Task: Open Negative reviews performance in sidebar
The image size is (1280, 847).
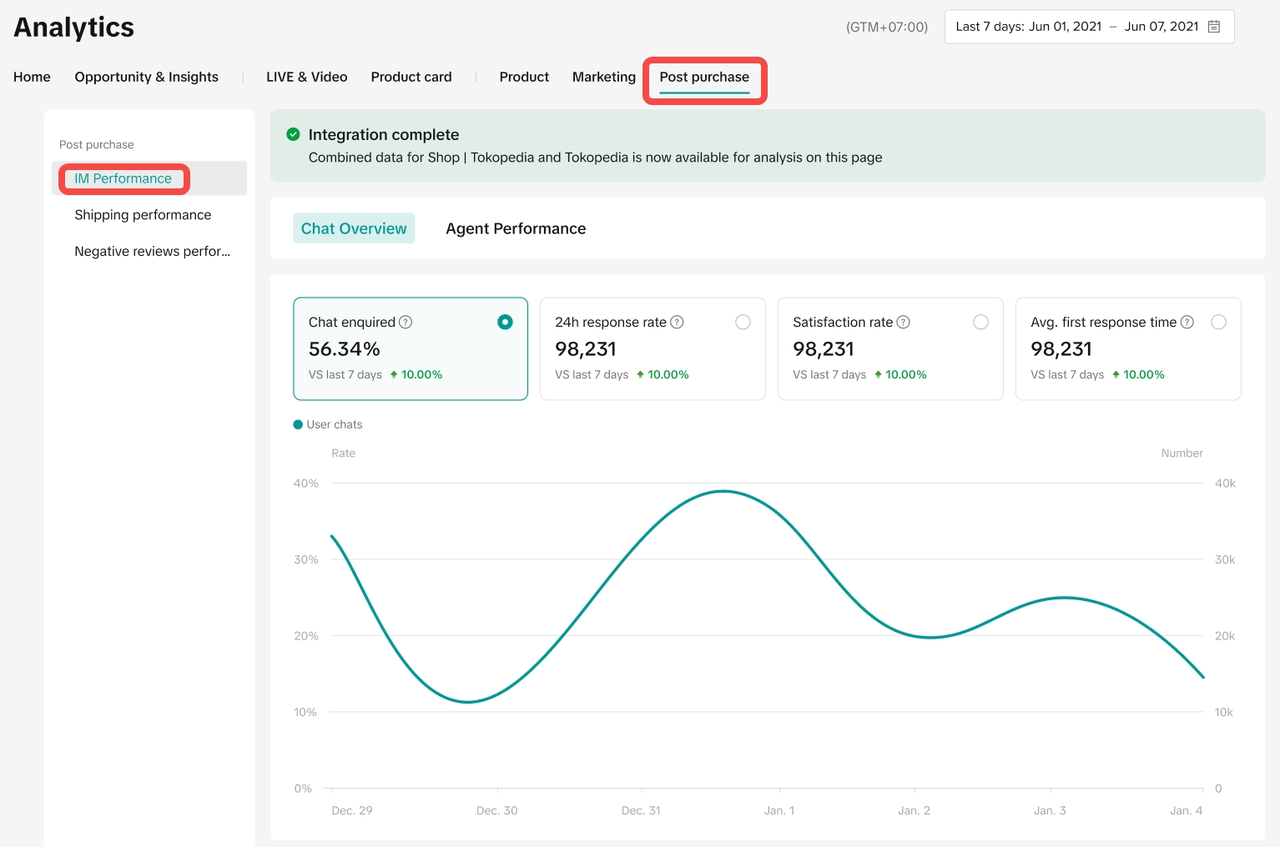Action: pyautogui.click(x=152, y=252)
